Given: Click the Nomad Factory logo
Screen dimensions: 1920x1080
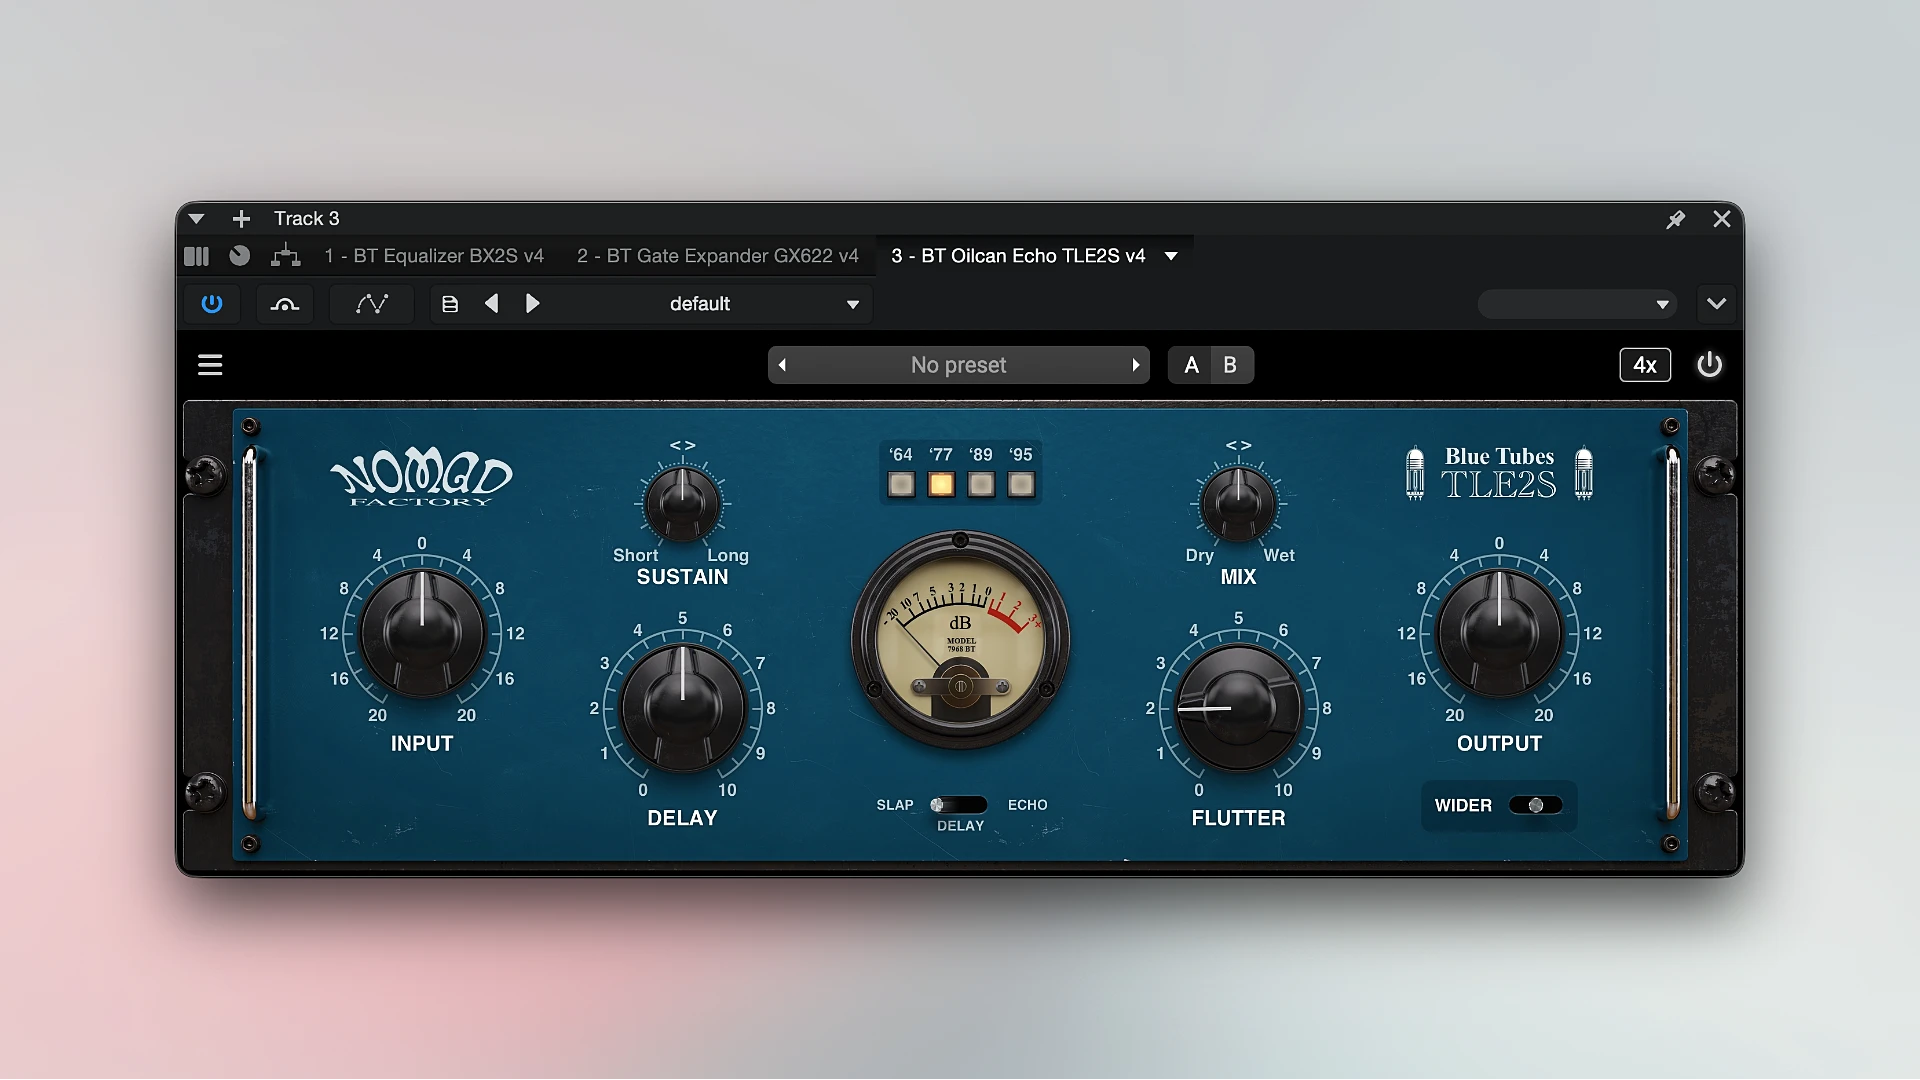Looking at the screenshot, I should (x=421, y=479).
